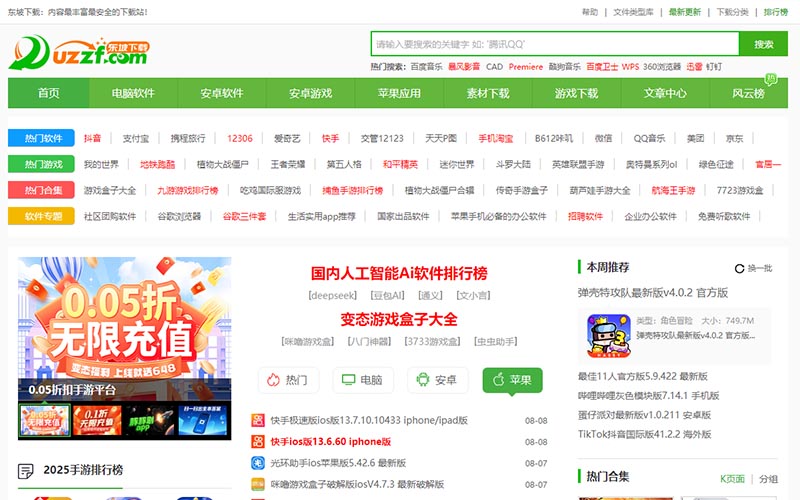The height and width of the screenshot is (500, 800).
Task: Click the 热门合集 red label
Action: [41, 190]
